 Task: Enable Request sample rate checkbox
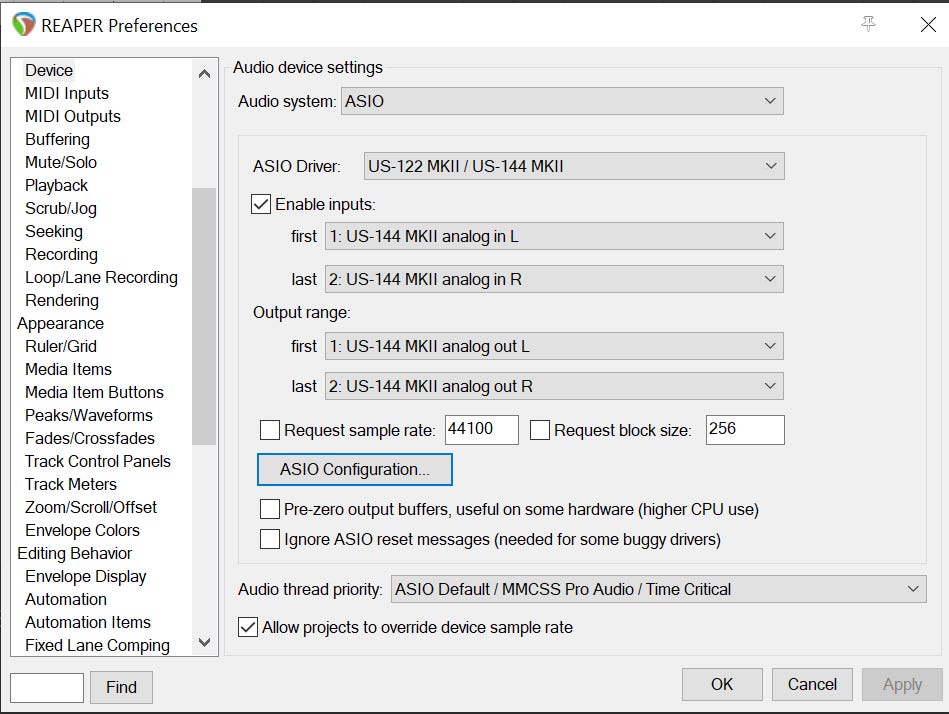pyautogui.click(x=270, y=430)
